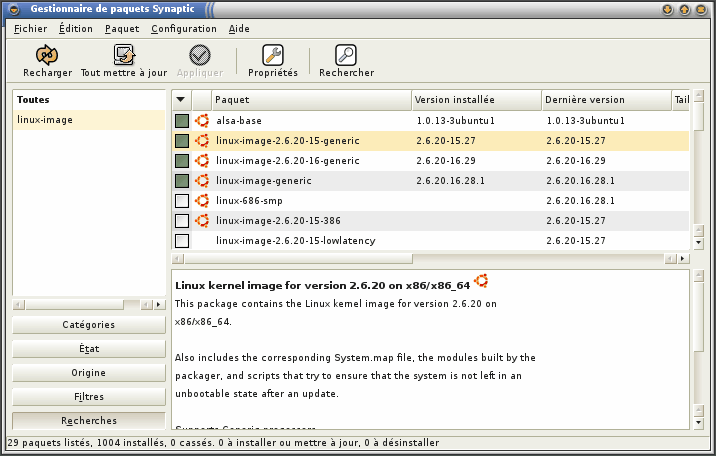Click linux-image-2.6.20-16-generic package name

288,161
